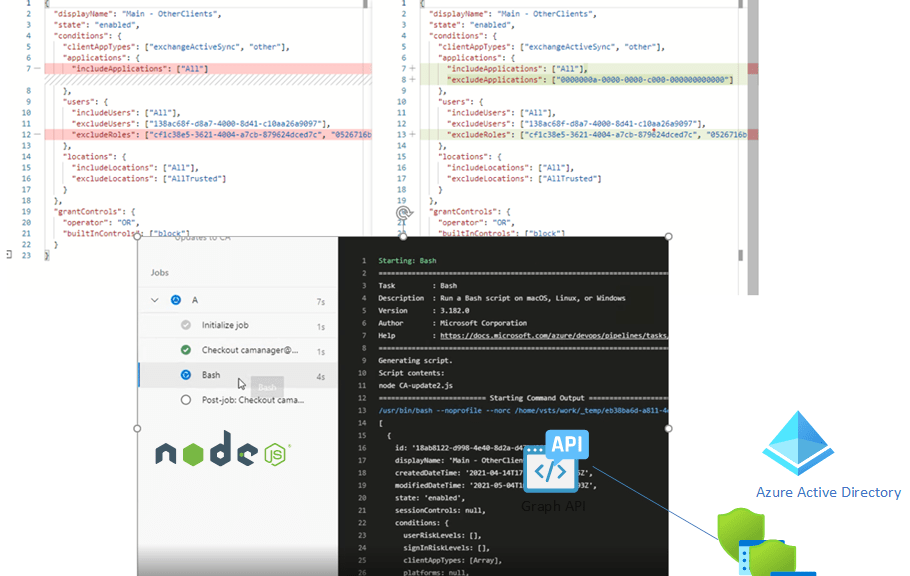The height and width of the screenshot is (576, 910).
Task: Click the running status icon beside Bash
Action: [185, 375]
